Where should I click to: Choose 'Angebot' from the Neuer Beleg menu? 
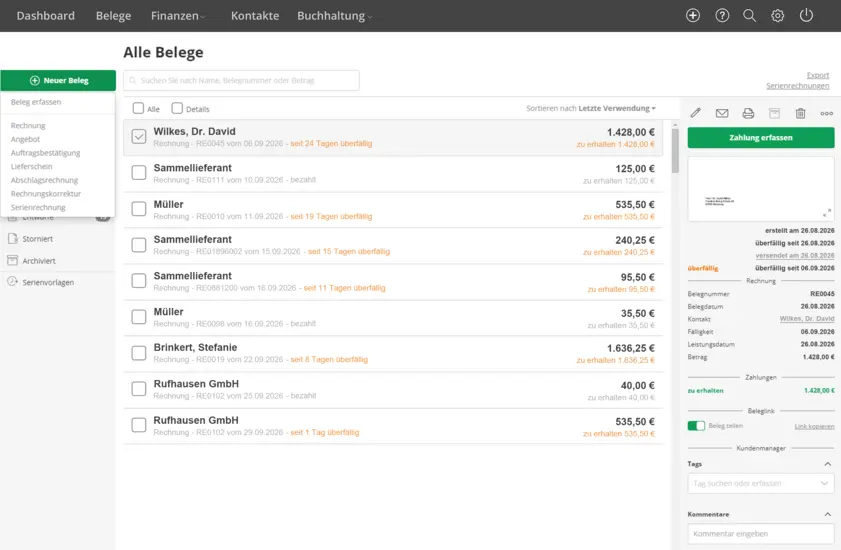(x=27, y=139)
